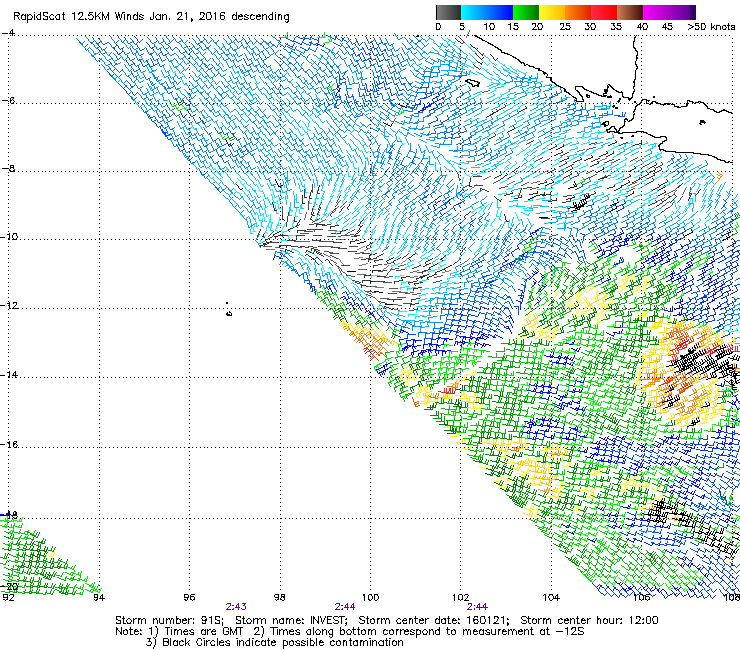
Task: Click the 'Storm center date: 160121;' text
Action: pos(434,620)
